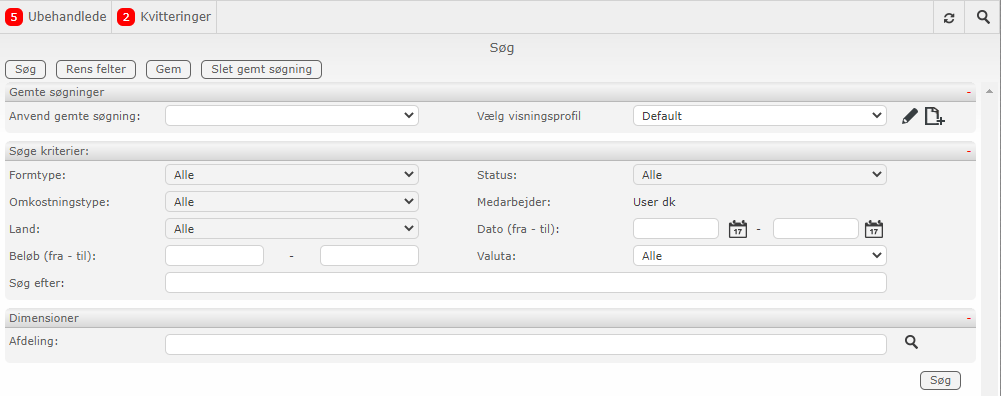
Task: Click the refresh icon in top bar
Action: coord(949,18)
